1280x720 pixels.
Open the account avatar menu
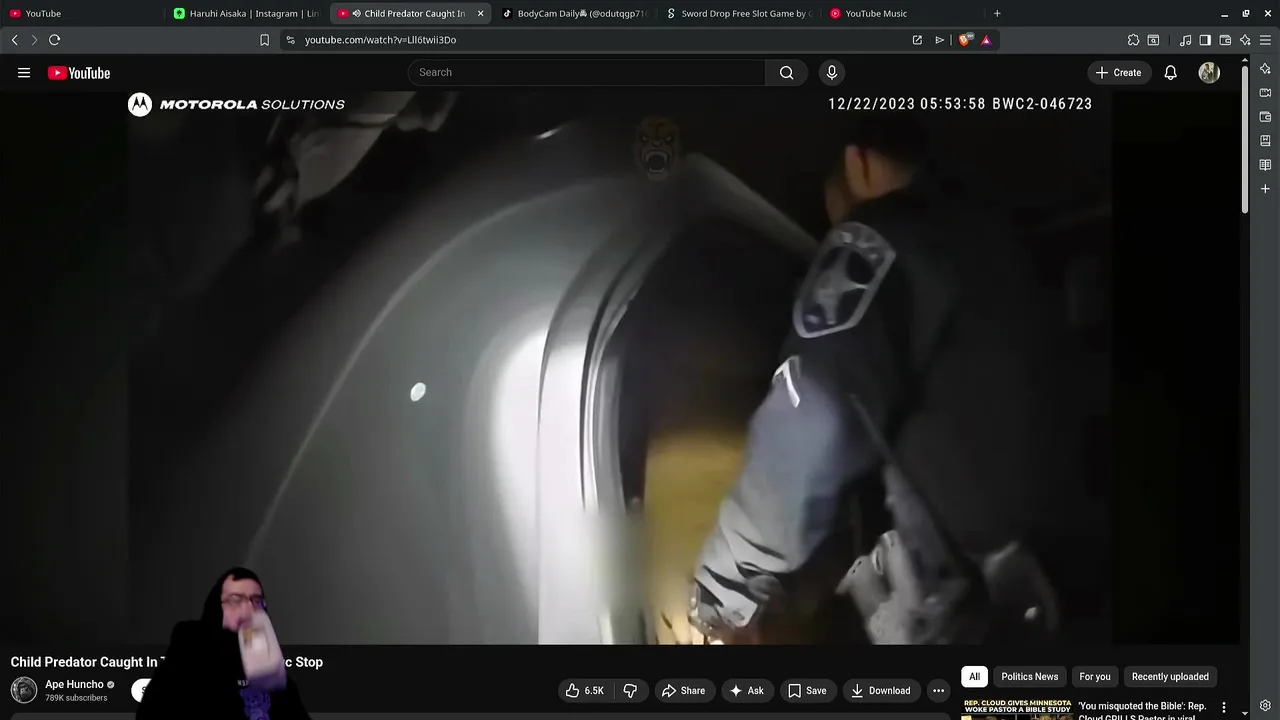point(1209,73)
